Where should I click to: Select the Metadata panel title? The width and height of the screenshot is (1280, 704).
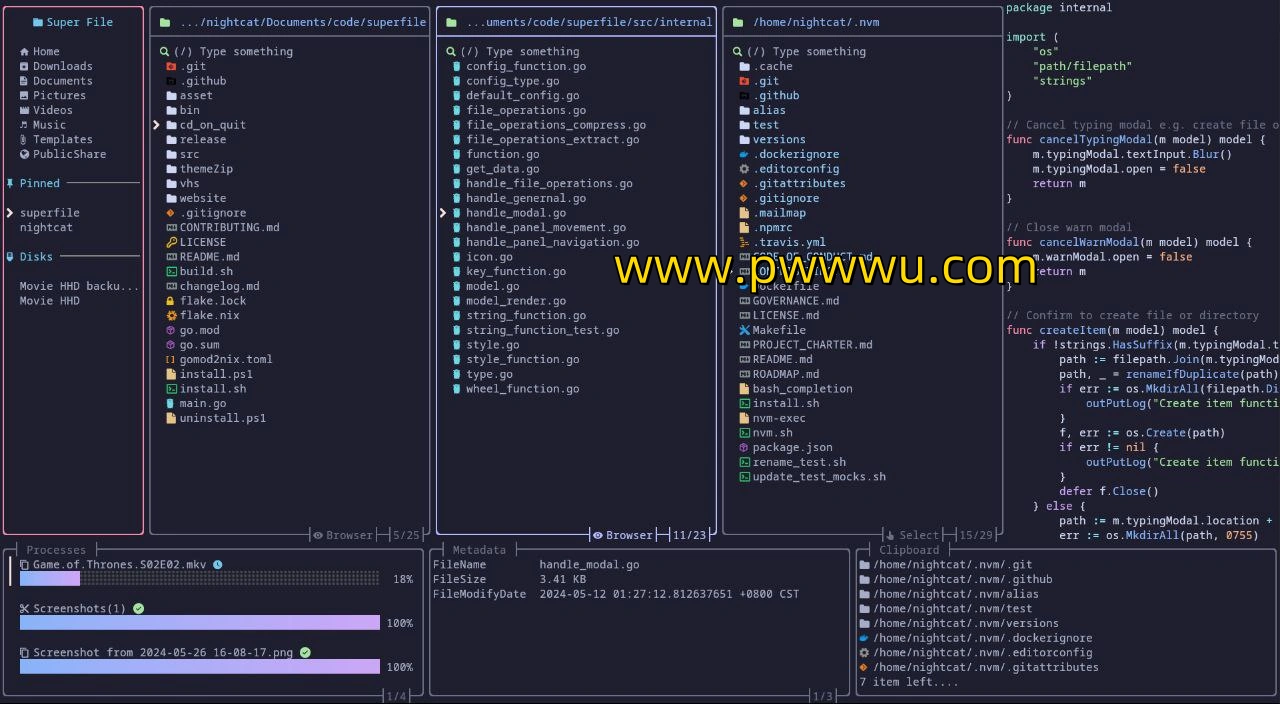pos(479,550)
